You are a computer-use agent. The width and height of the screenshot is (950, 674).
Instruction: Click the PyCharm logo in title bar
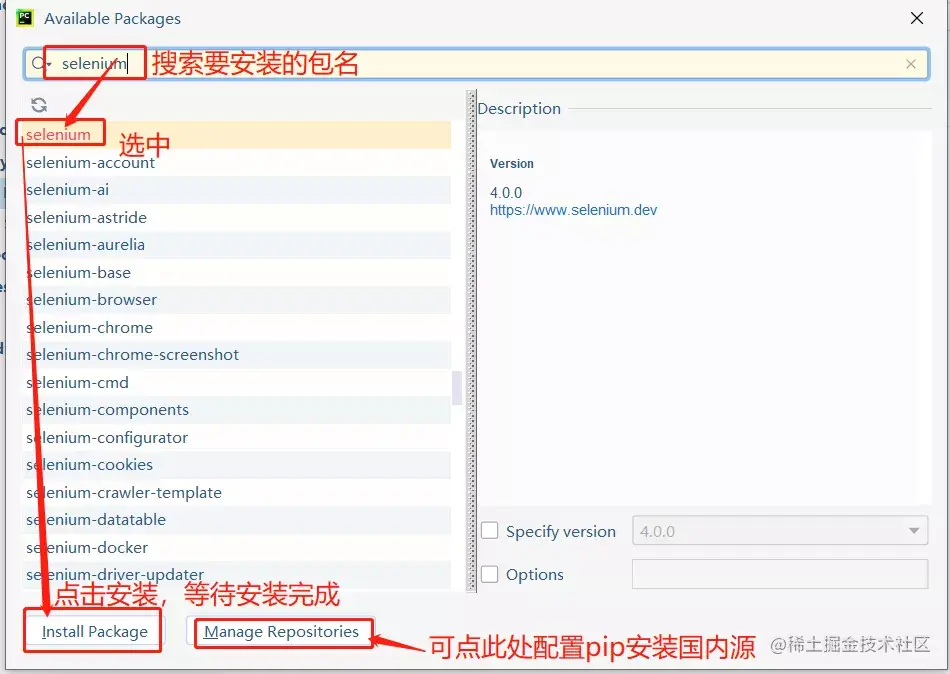point(25,18)
